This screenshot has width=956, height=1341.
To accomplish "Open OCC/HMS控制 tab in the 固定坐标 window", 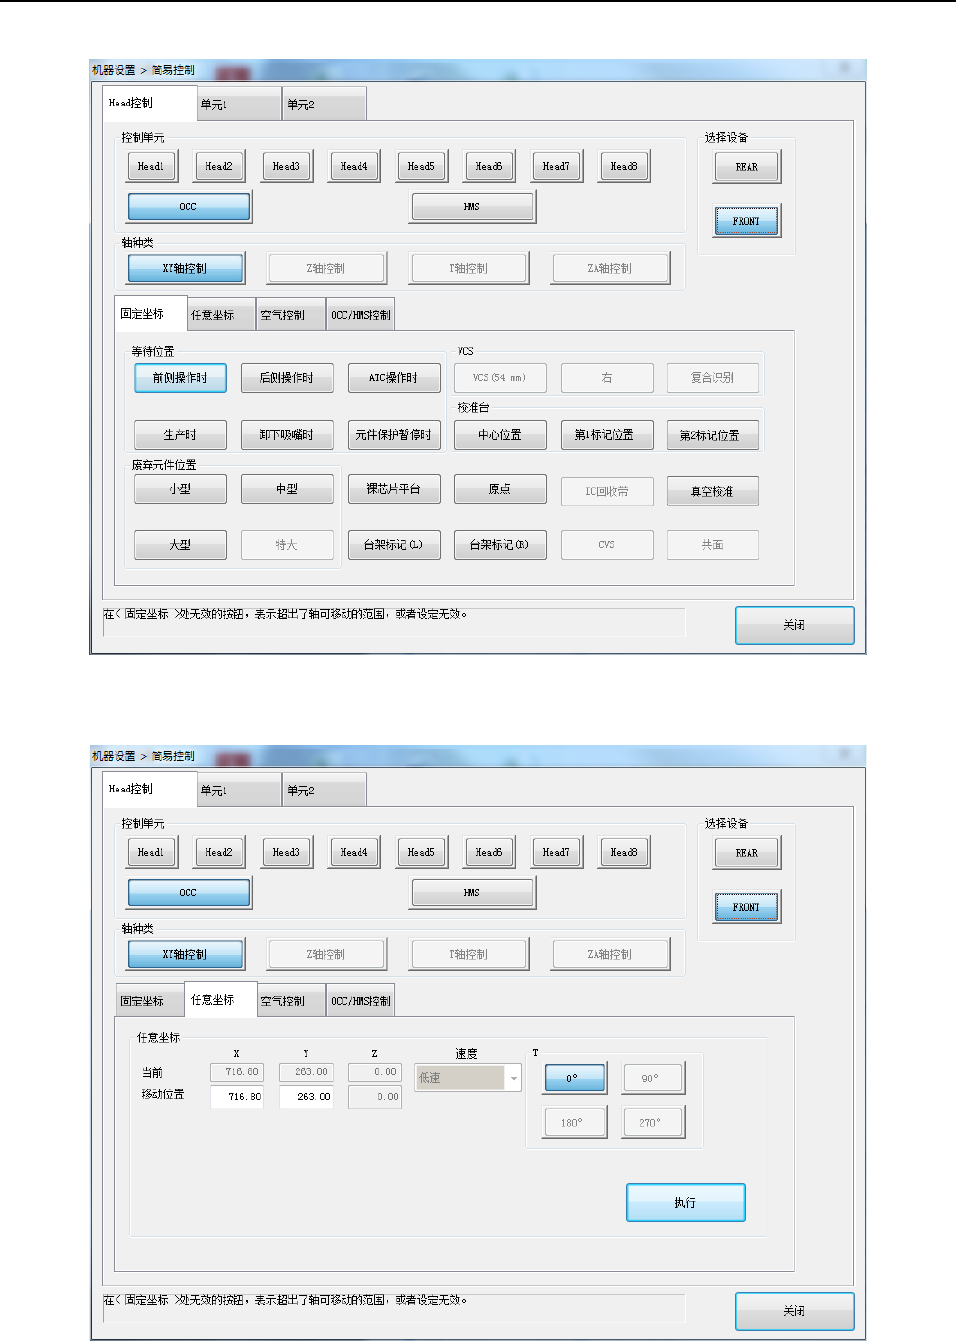I will 360,315.
